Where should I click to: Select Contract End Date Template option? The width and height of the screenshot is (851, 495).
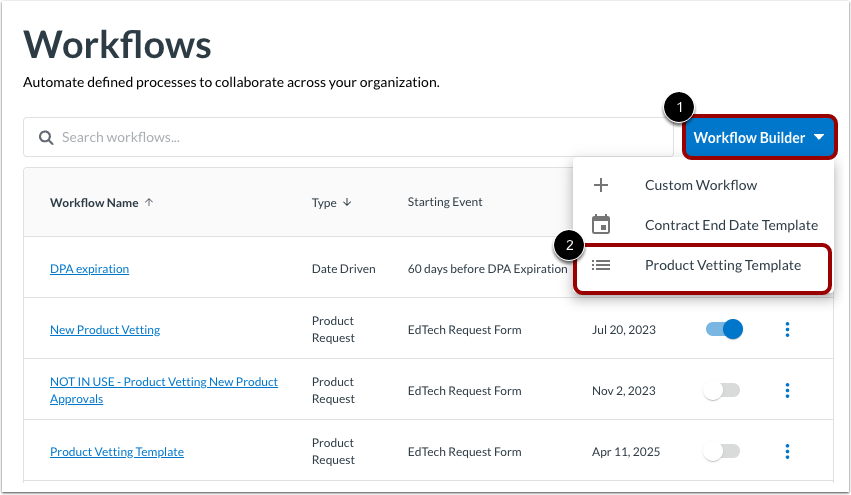point(703,225)
